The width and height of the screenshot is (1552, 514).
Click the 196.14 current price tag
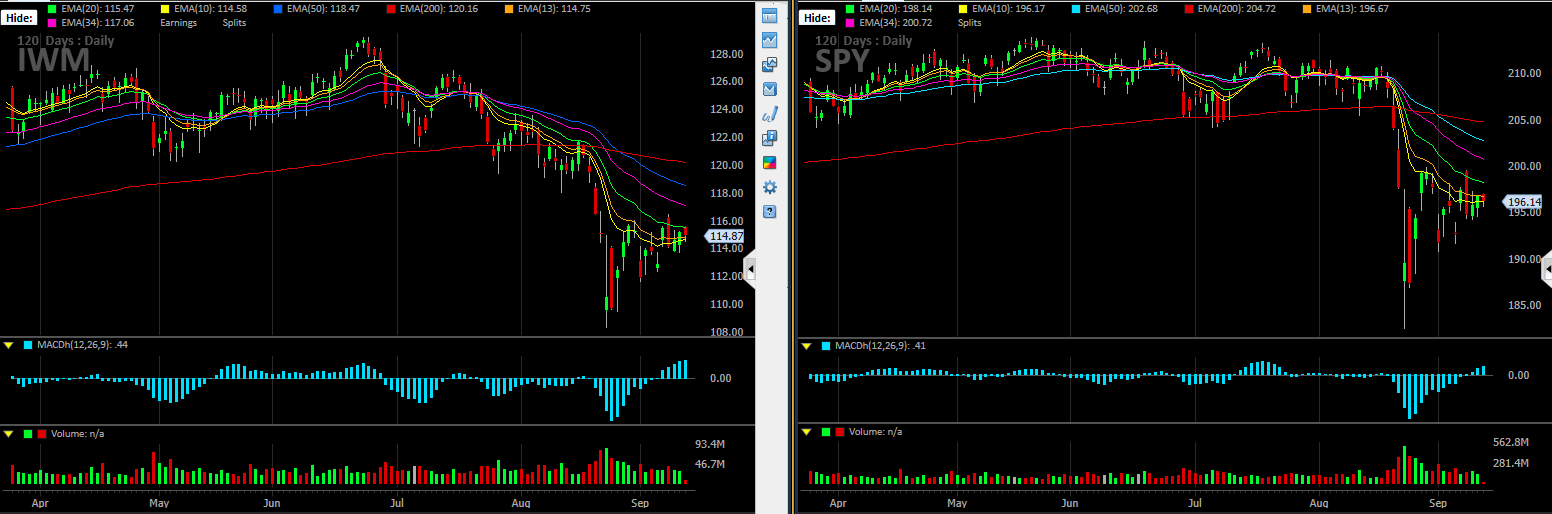click(x=1522, y=202)
